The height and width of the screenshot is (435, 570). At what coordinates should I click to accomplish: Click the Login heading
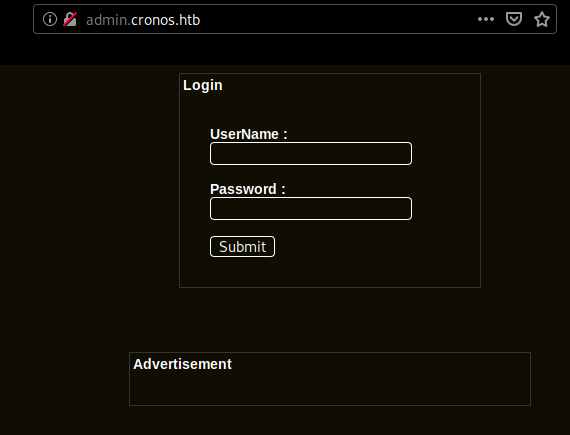(x=202, y=85)
